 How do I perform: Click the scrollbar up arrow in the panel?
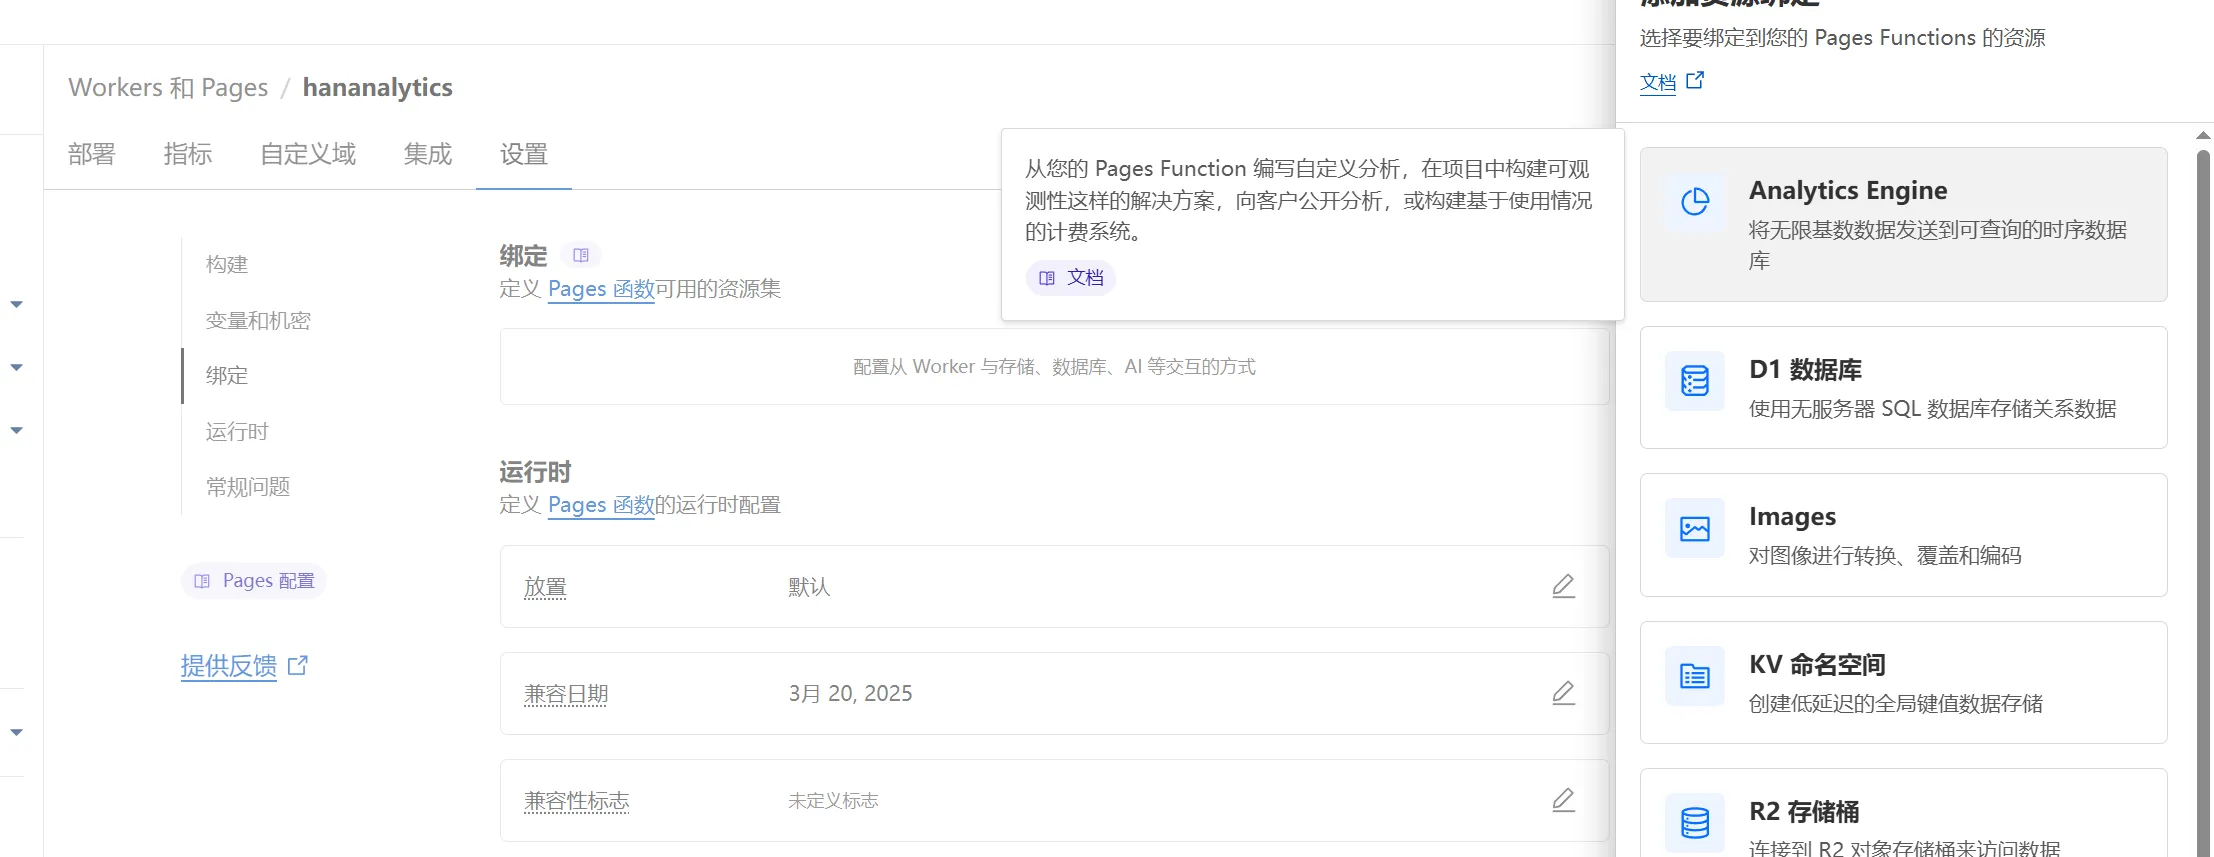(x=2203, y=135)
